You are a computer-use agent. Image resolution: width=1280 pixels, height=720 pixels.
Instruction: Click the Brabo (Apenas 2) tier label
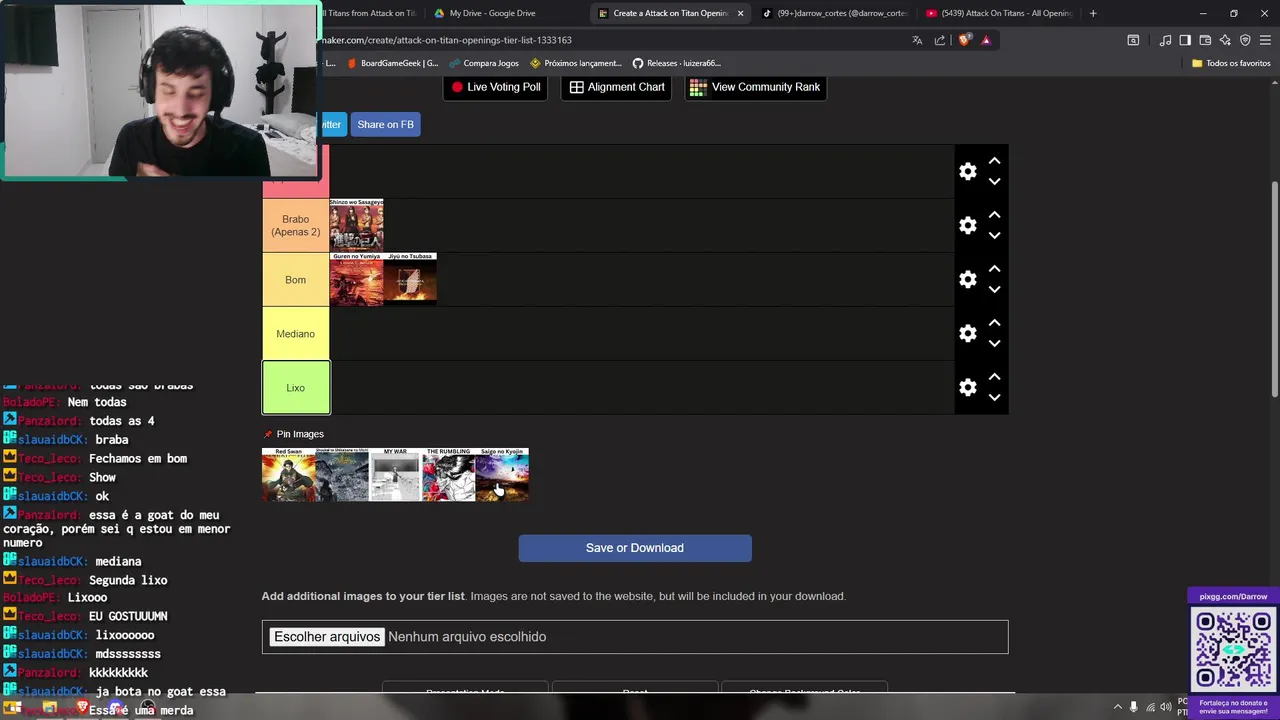coord(295,226)
